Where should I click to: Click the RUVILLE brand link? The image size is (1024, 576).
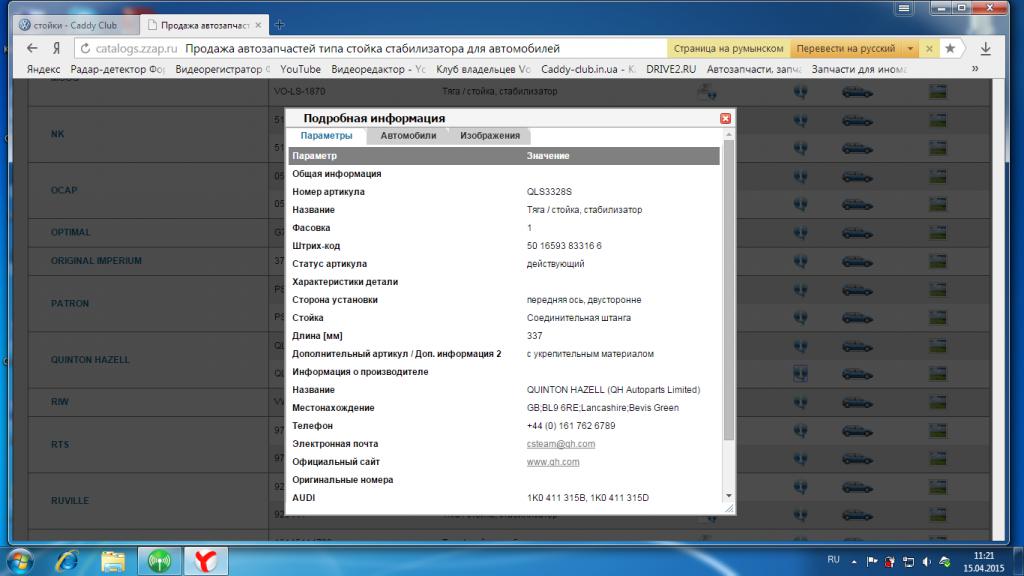[70, 501]
